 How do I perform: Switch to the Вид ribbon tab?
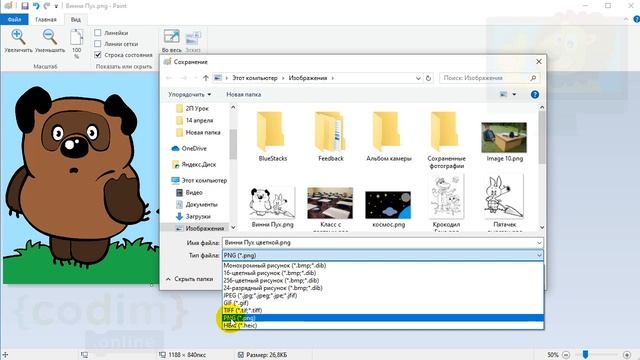coord(76,20)
